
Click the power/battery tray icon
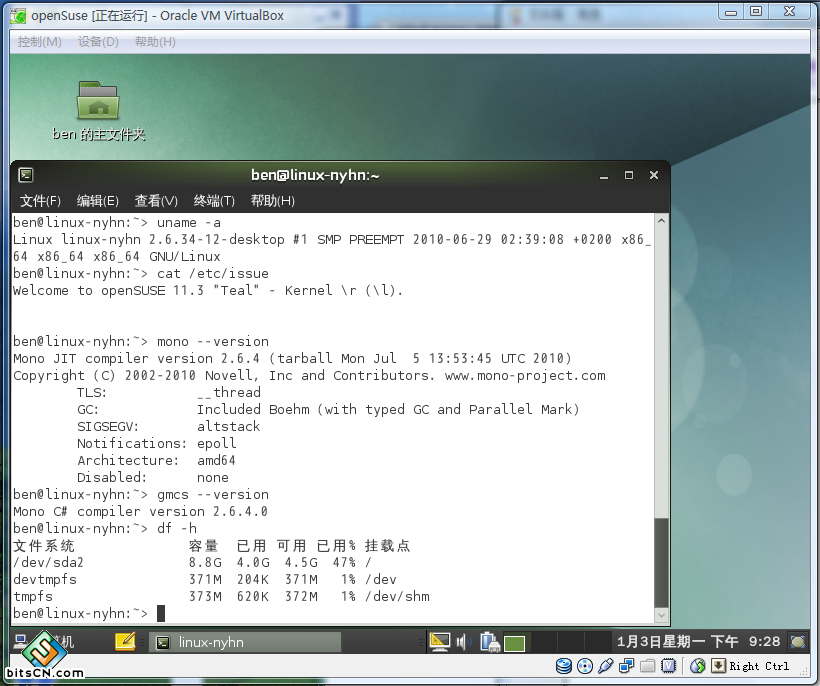click(489, 642)
